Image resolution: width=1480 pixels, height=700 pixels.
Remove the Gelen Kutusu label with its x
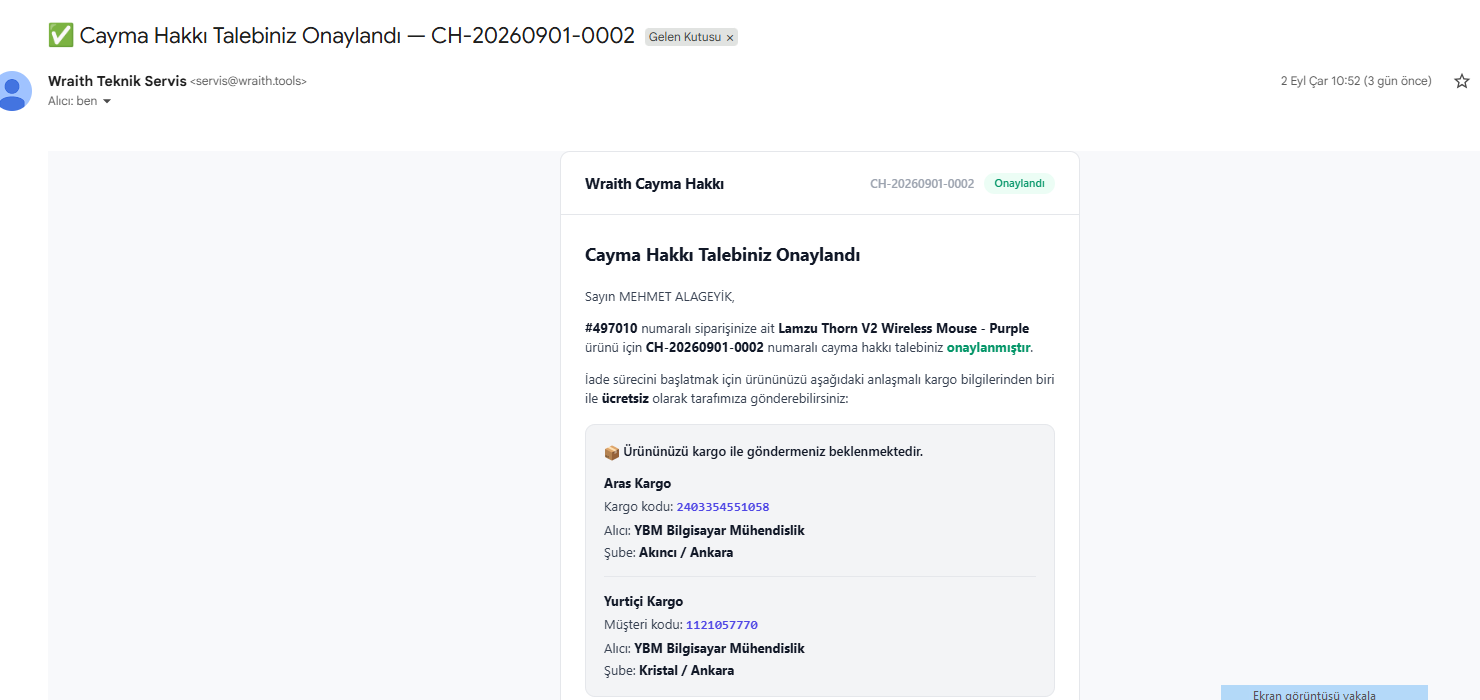pos(730,37)
